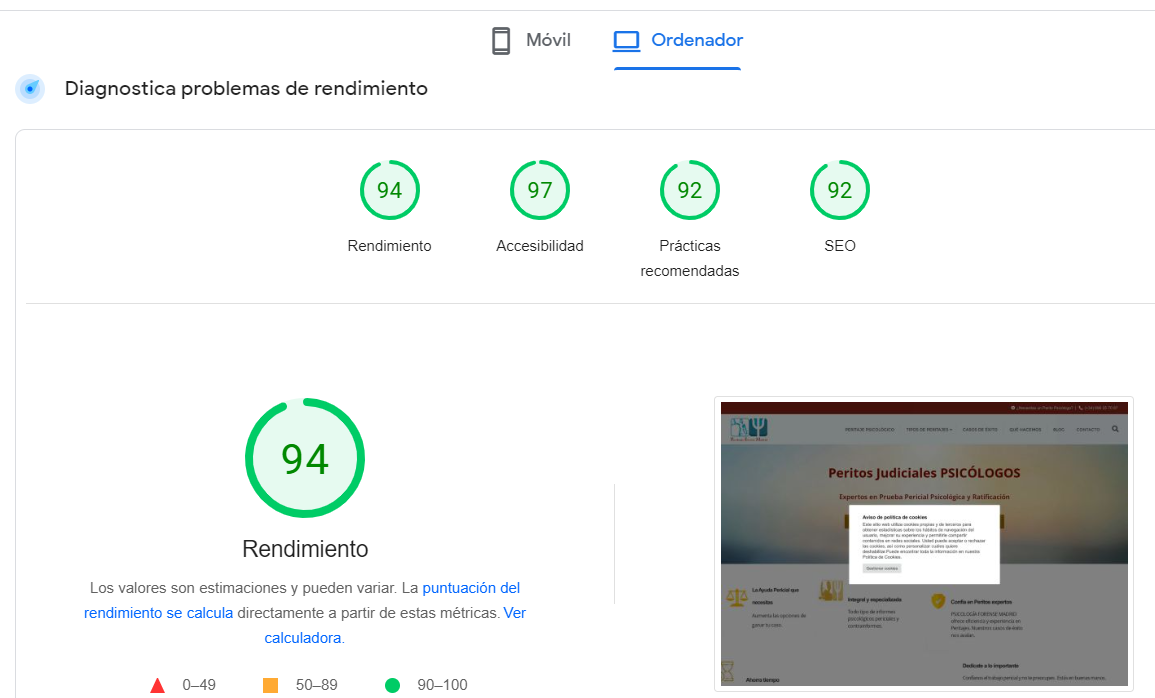The height and width of the screenshot is (698, 1155).
Task: Click the Accesibilidad label
Action: click(x=540, y=246)
